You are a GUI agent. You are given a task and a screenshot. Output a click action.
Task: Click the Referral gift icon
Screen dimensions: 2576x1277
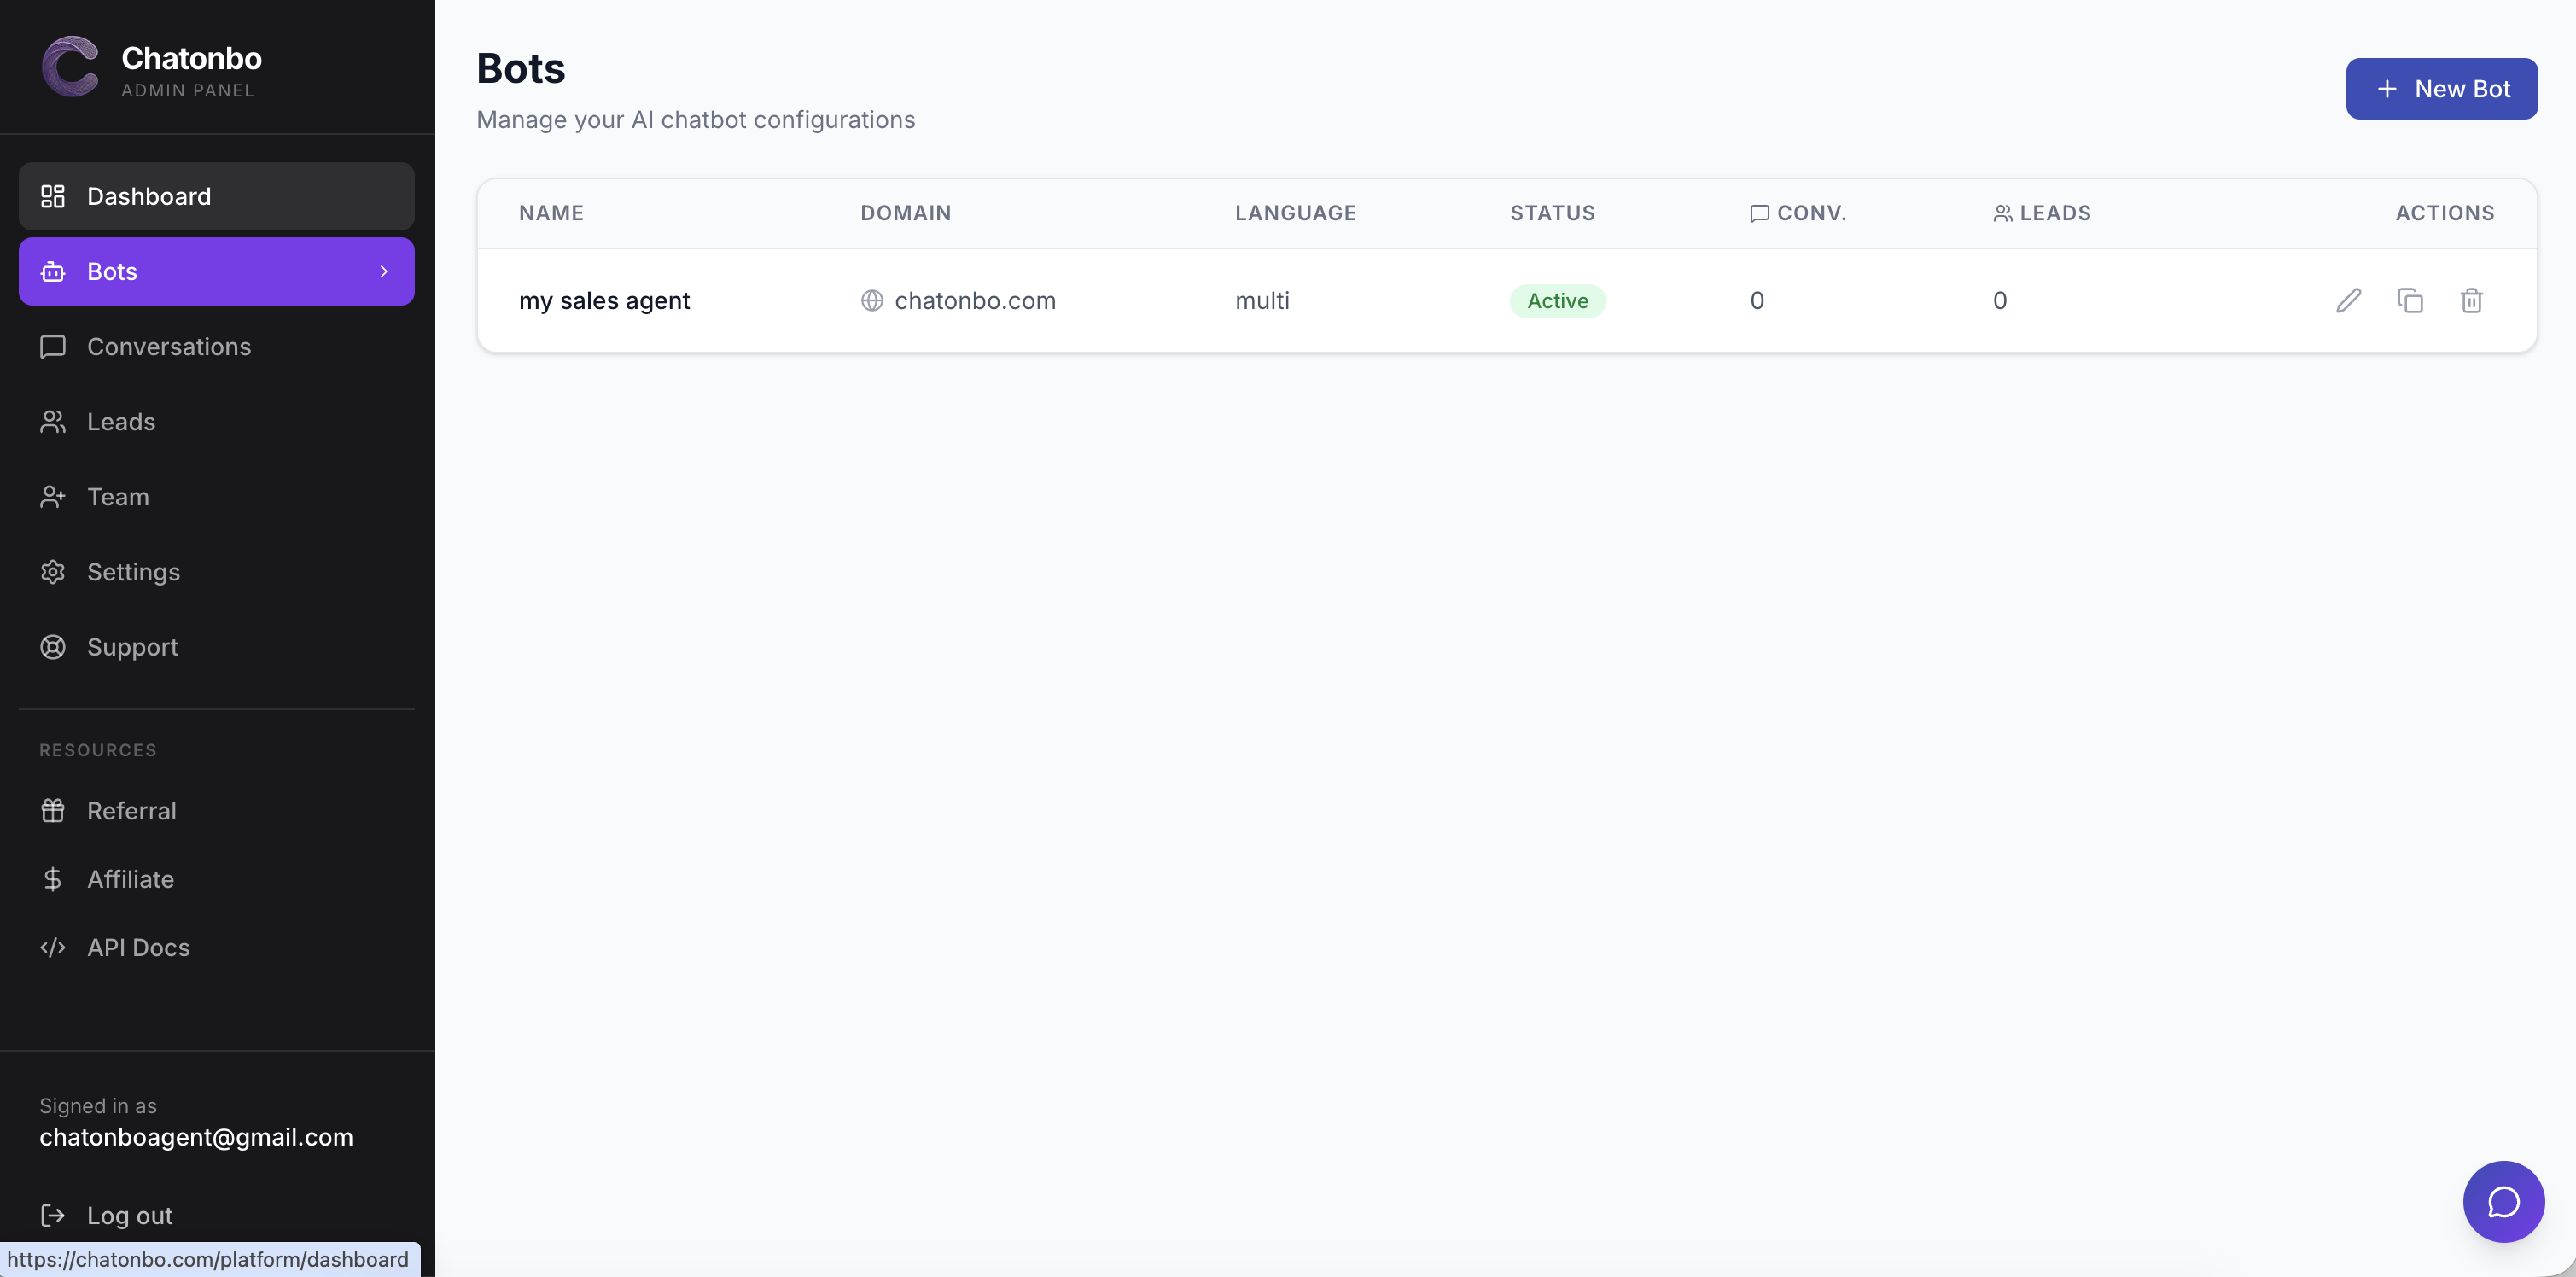point(53,810)
